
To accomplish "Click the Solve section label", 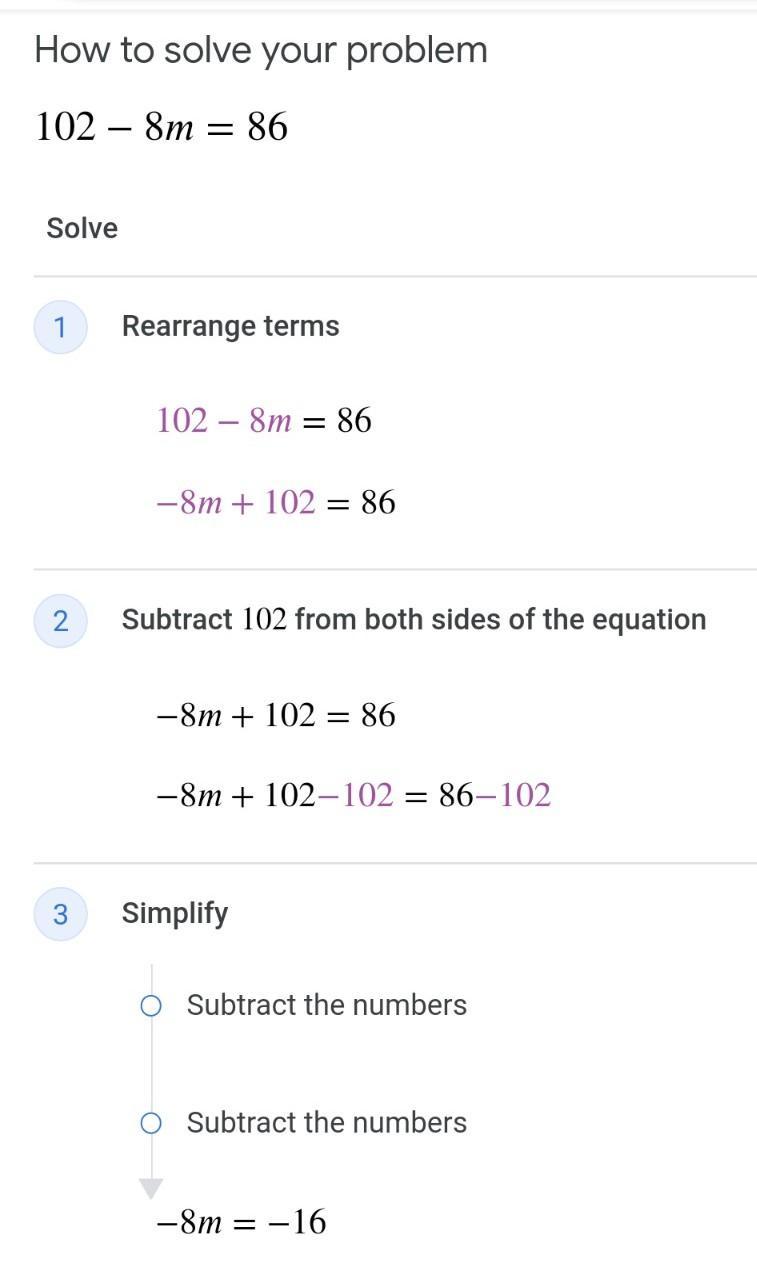I will (82, 228).
